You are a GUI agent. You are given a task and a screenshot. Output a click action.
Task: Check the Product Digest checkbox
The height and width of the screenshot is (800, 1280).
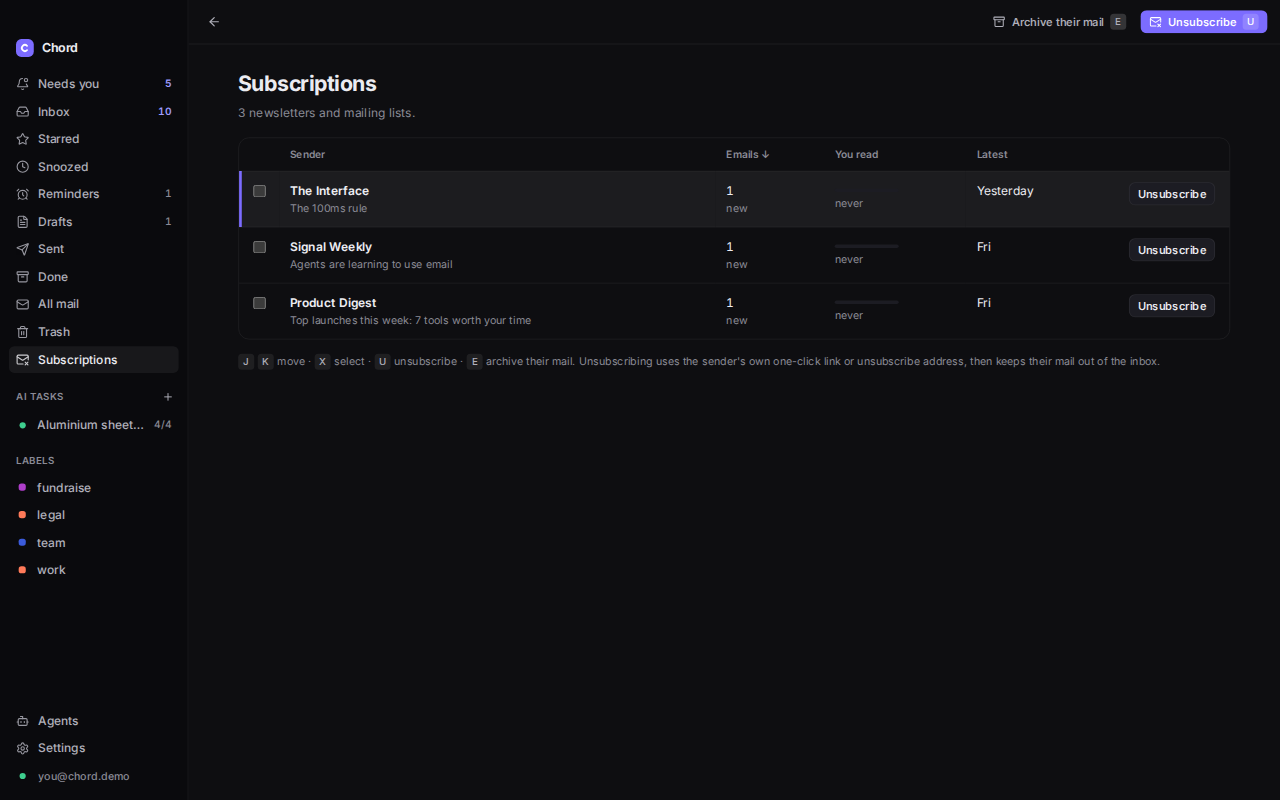click(x=260, y=303)
